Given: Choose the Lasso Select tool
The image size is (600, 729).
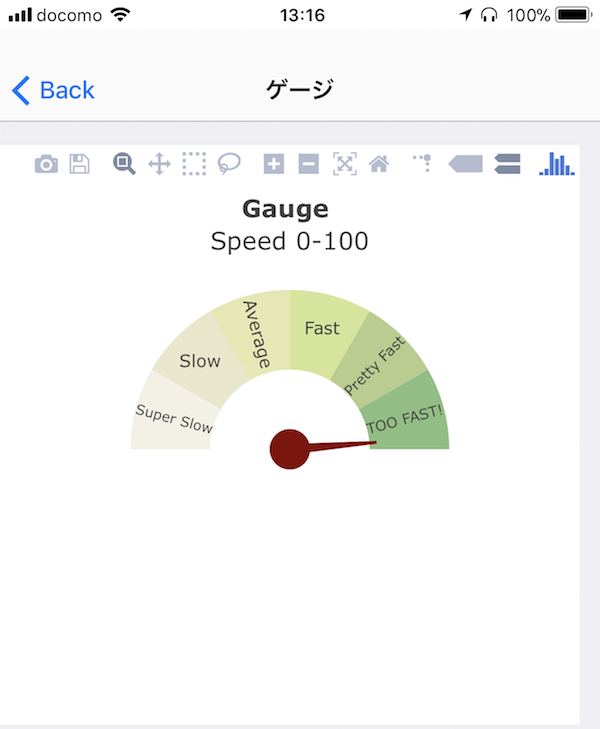Looking at the screenshot, I should pyautogui.click(x=229, y=164).
